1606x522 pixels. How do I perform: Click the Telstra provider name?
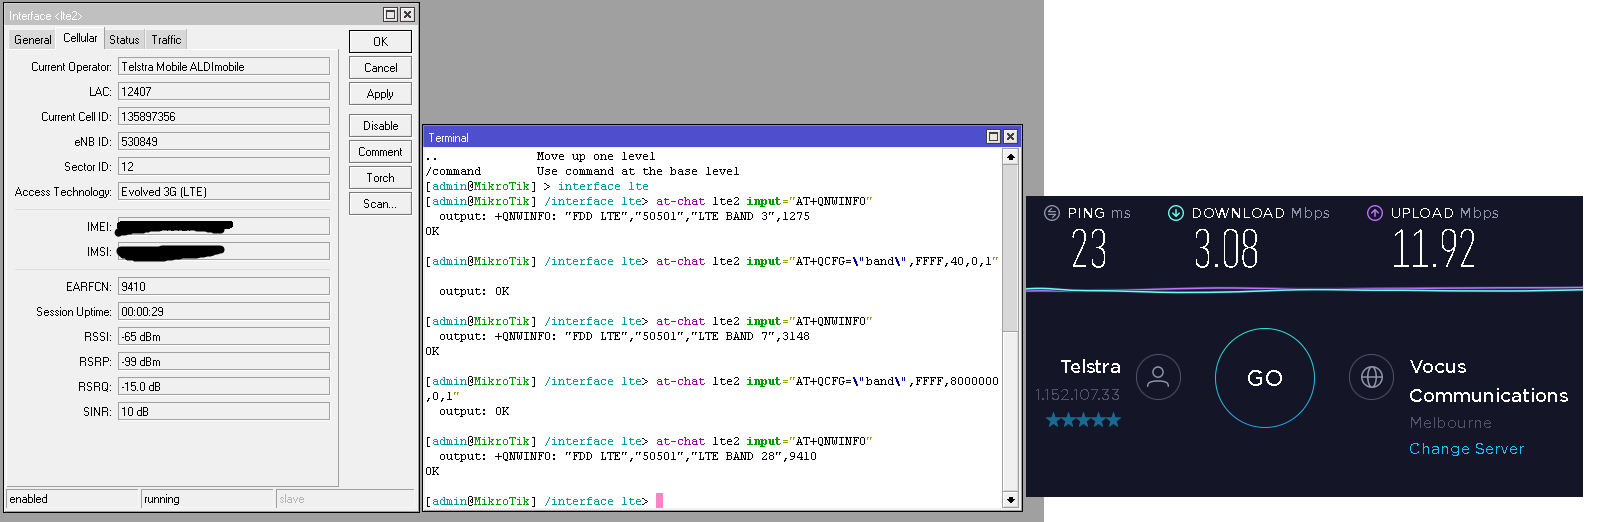tap(1090, 367)
